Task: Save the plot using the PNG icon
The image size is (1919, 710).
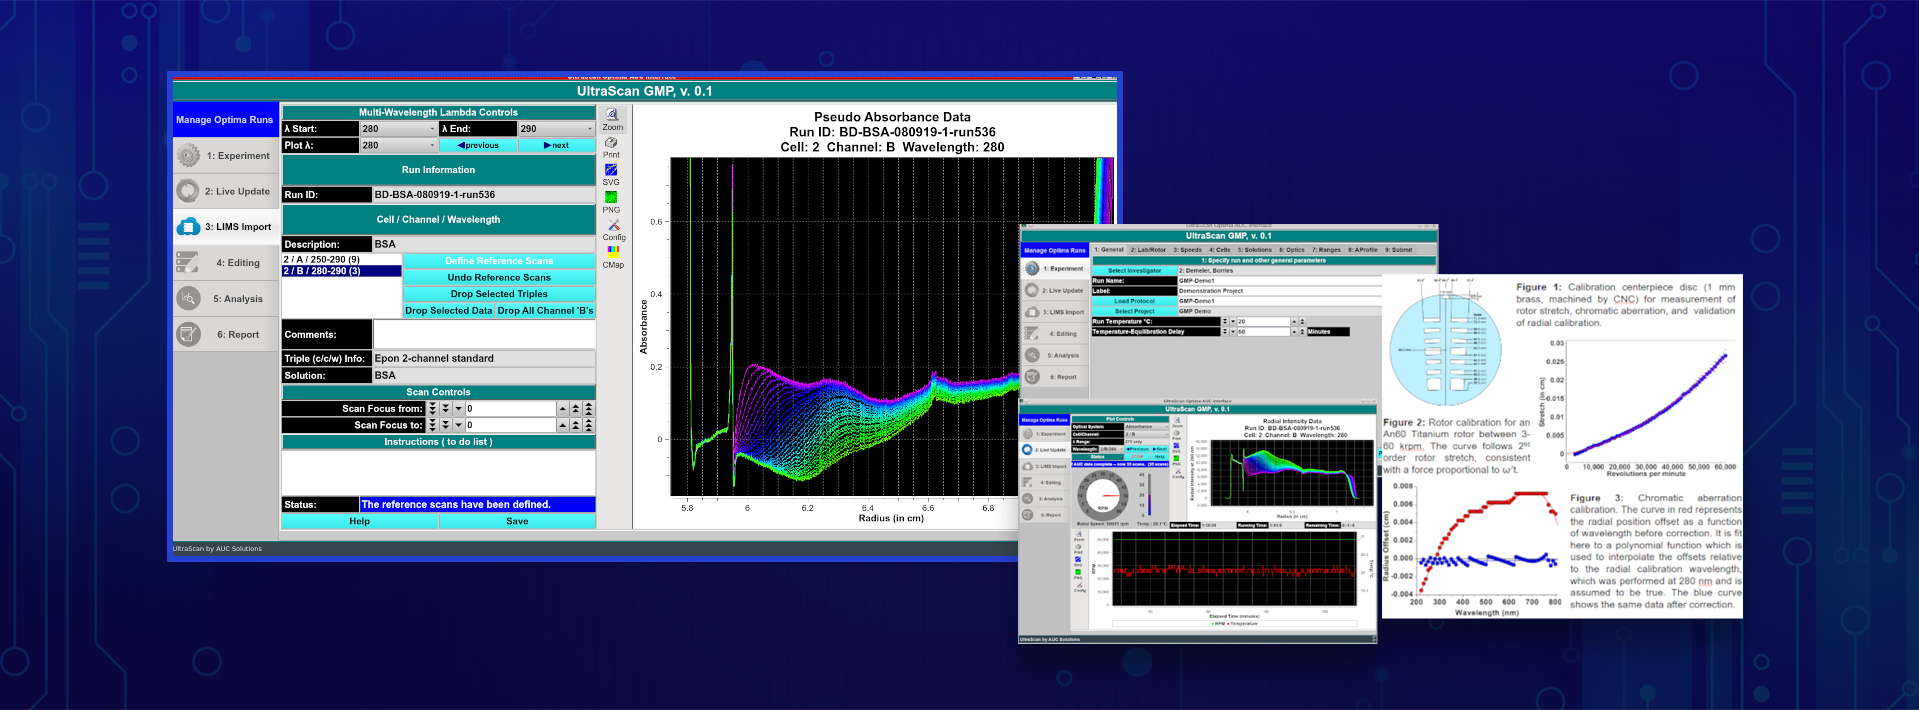Action: (x=611, y=198)
